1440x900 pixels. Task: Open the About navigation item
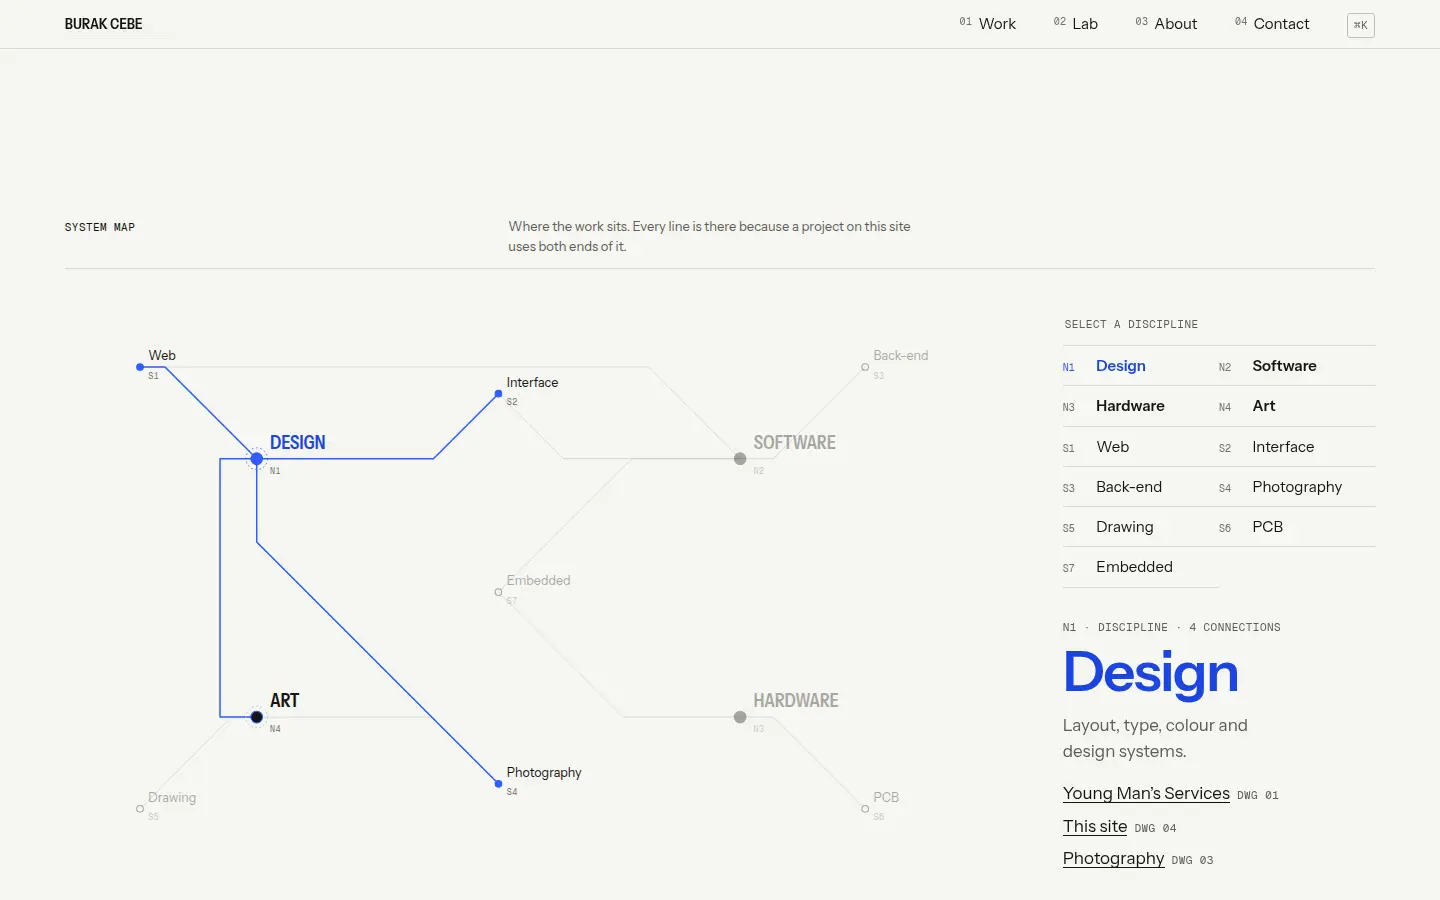[1166, 24]
